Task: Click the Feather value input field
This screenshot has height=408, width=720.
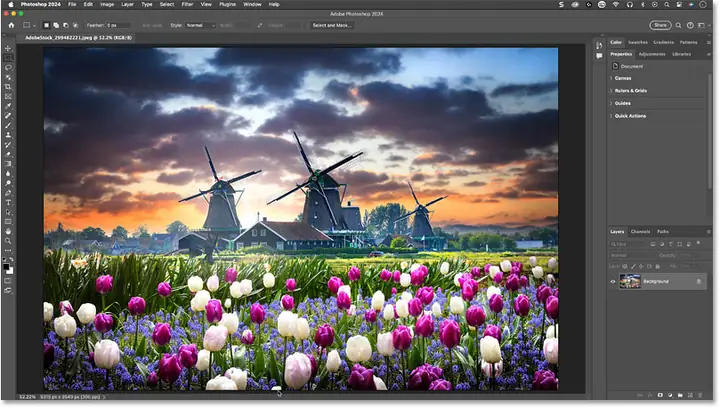Action: click(118, 25)
